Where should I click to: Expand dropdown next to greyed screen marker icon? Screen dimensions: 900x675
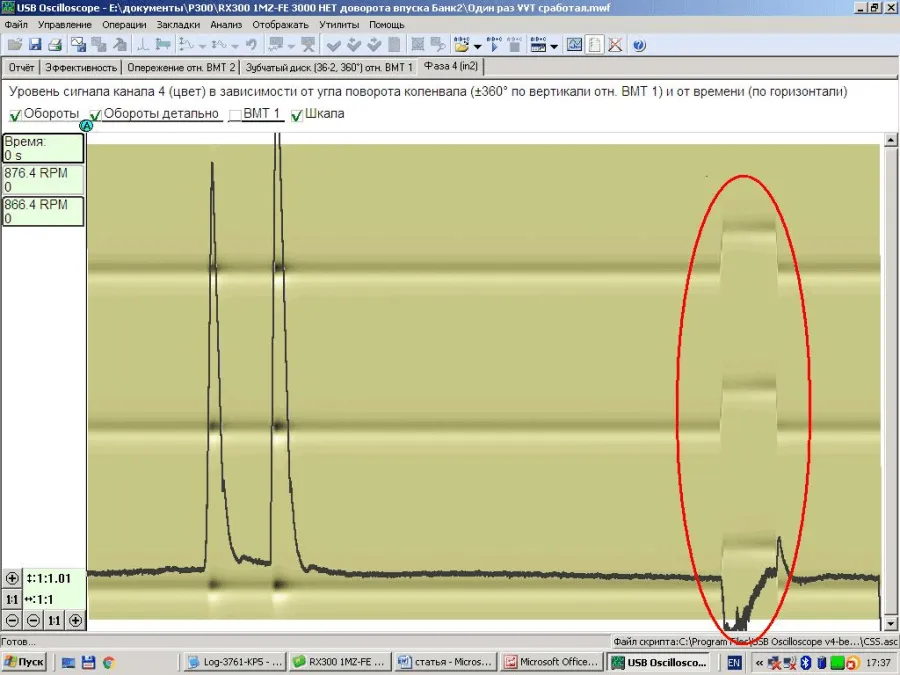point(291,46)
